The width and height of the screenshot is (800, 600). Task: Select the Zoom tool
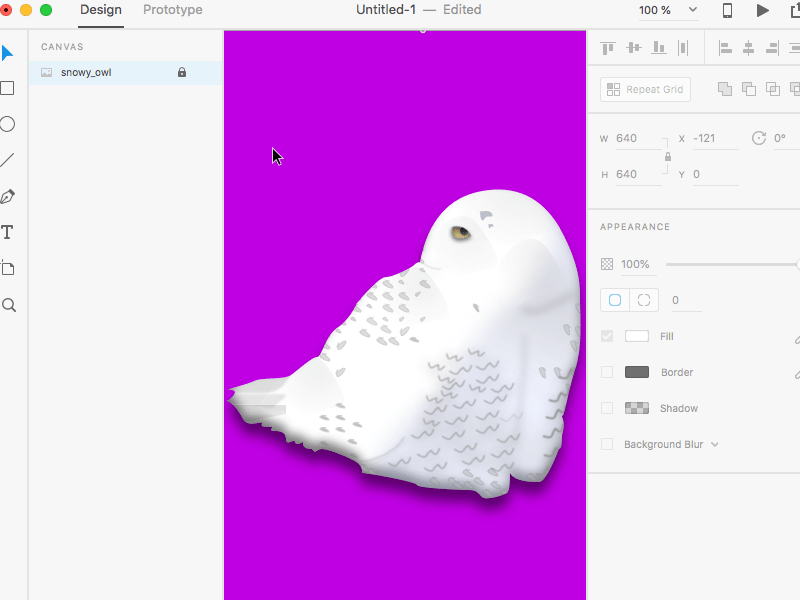click(8, 305)
